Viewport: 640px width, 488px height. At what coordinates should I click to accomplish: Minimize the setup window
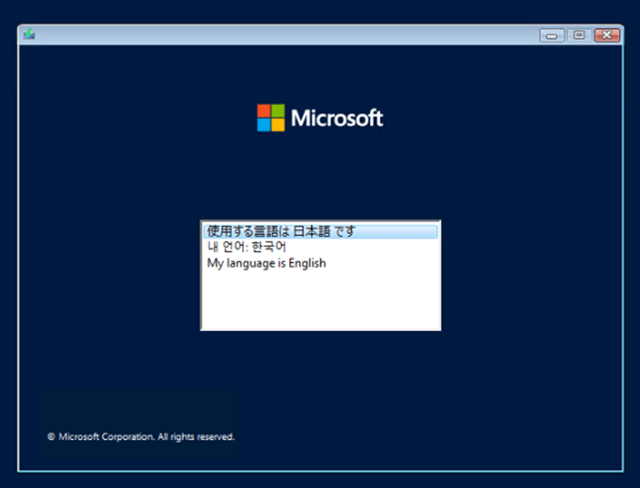[552, 35]
